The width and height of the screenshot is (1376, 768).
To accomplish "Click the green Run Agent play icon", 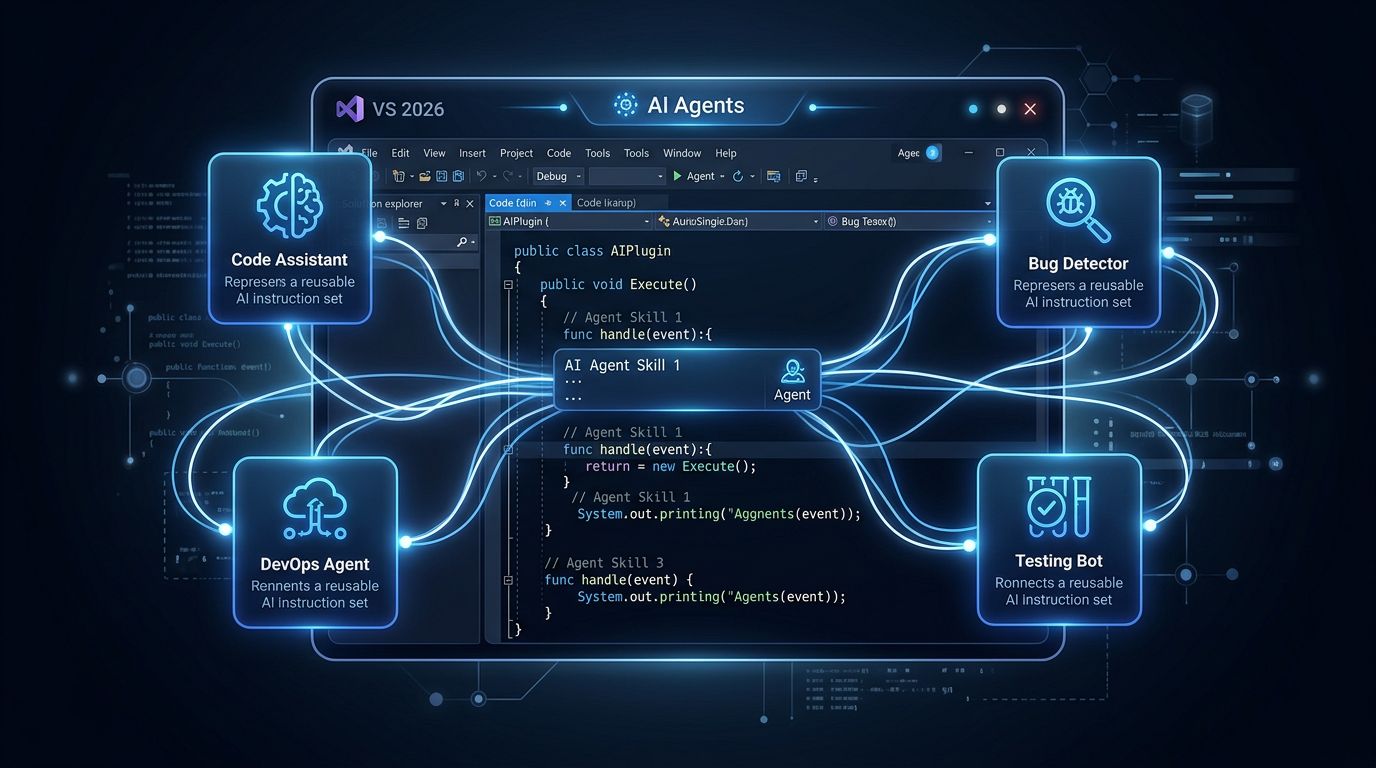I will [677, 176].
